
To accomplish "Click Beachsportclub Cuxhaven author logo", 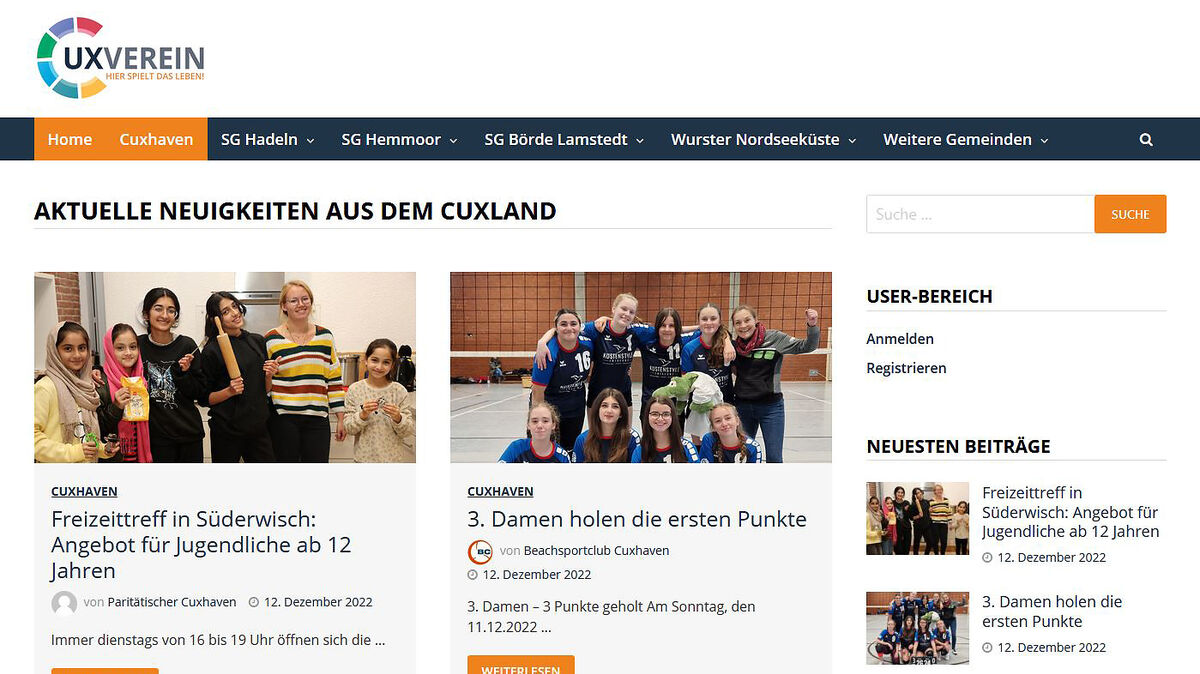I will point(480,551).
